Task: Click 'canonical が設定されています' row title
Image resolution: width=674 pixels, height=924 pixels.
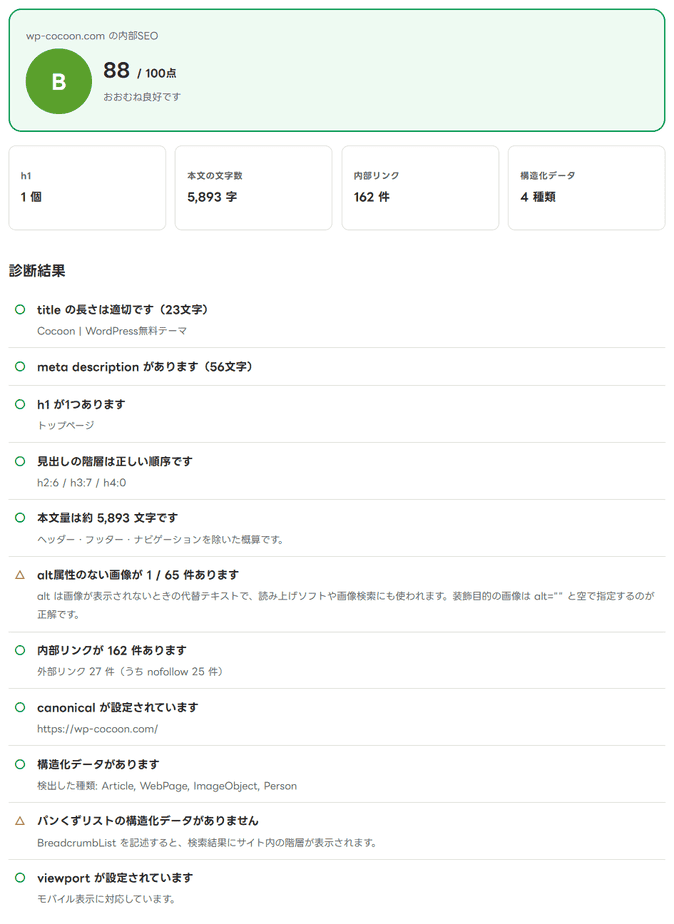Action: tap(118, 707)
